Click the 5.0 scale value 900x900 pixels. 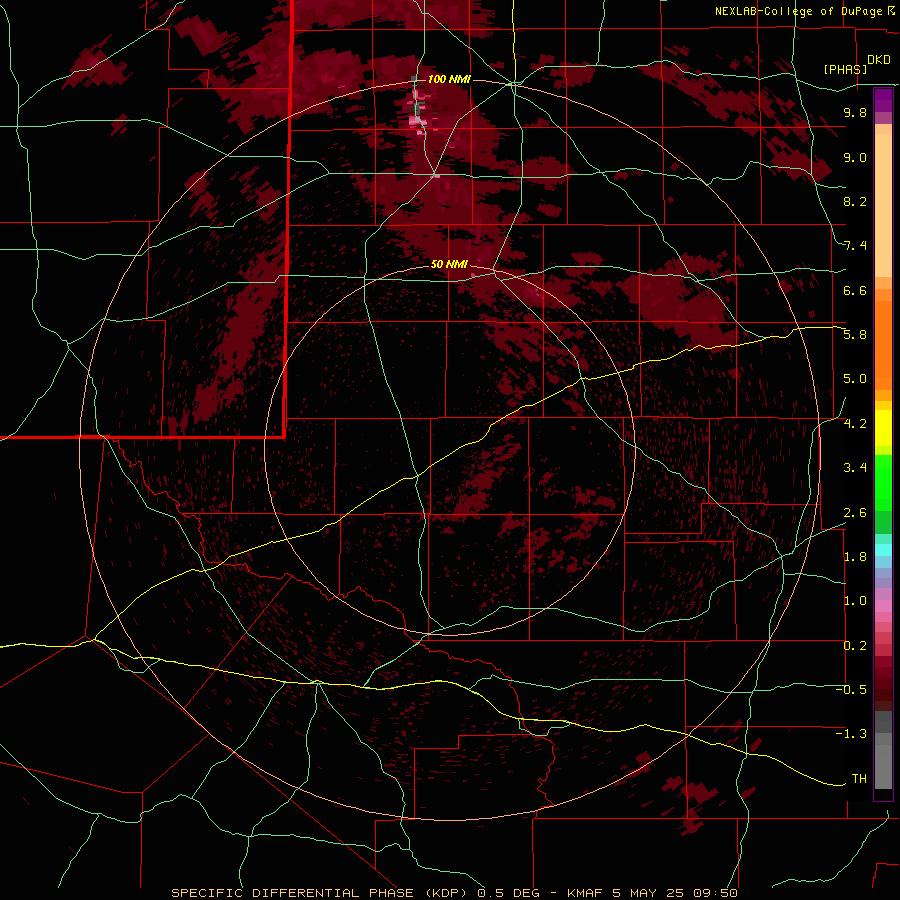(855, 379)
